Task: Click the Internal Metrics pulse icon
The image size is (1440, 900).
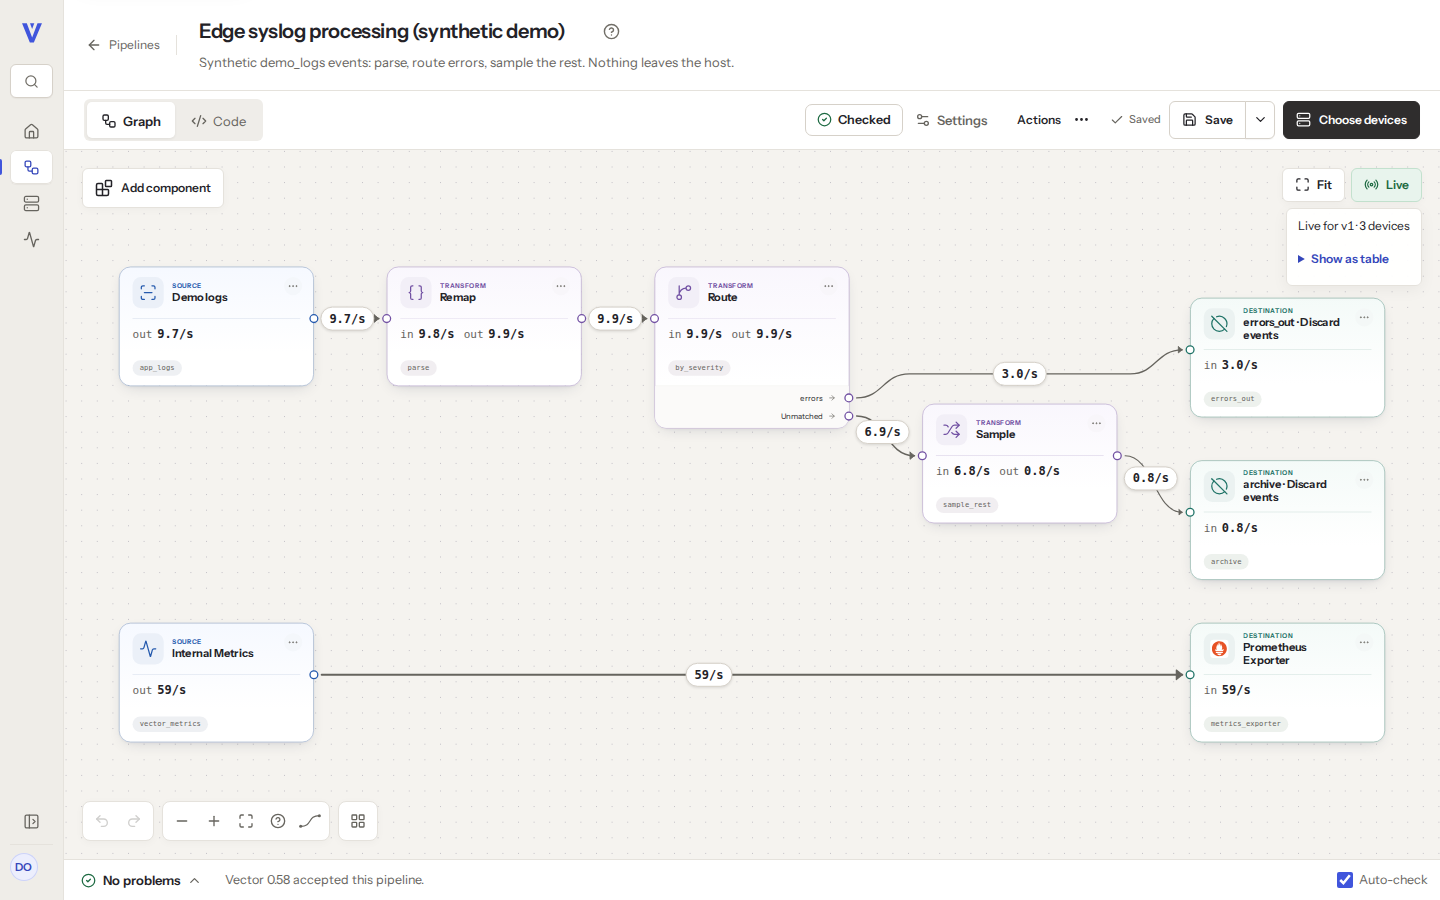Action: 148,649
